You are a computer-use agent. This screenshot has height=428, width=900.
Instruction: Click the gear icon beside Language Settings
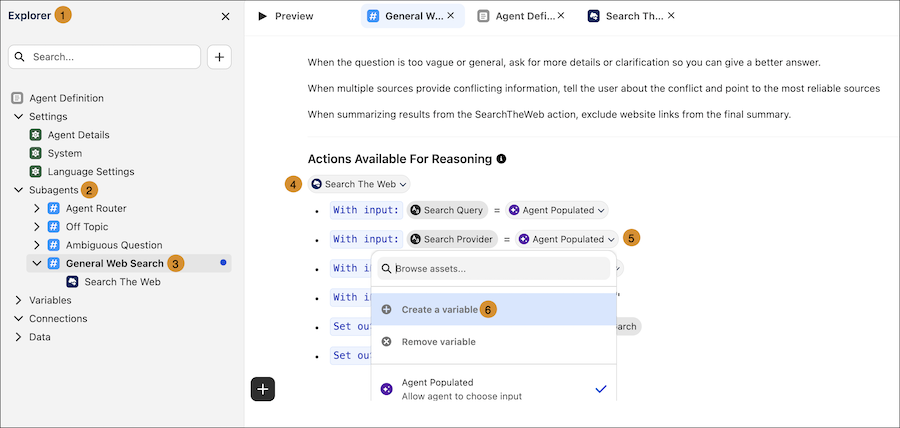click(x=36, y=172)
